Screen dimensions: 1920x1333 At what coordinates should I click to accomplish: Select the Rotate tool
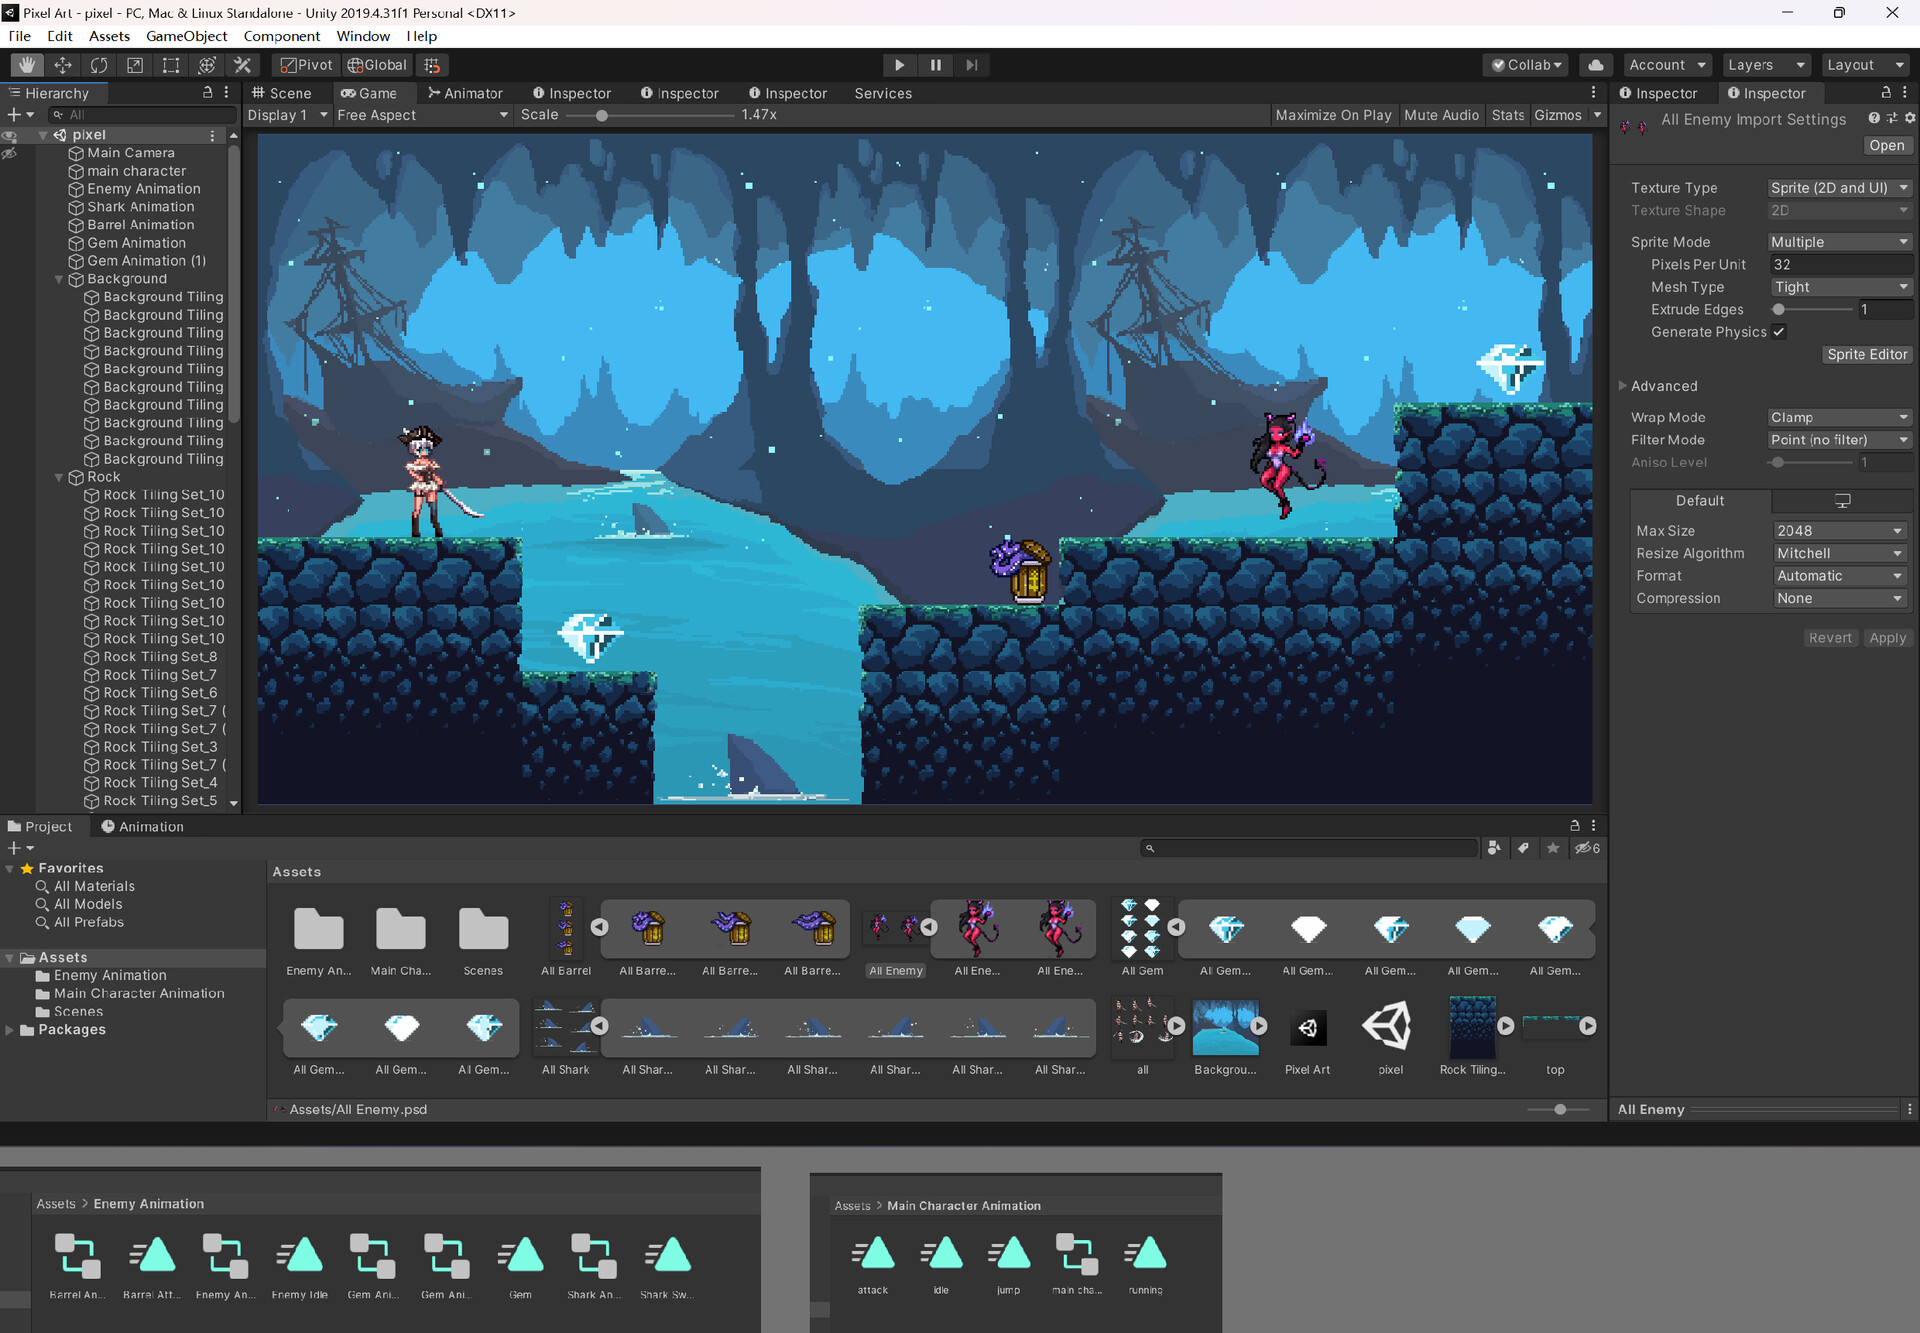(99, 64)
